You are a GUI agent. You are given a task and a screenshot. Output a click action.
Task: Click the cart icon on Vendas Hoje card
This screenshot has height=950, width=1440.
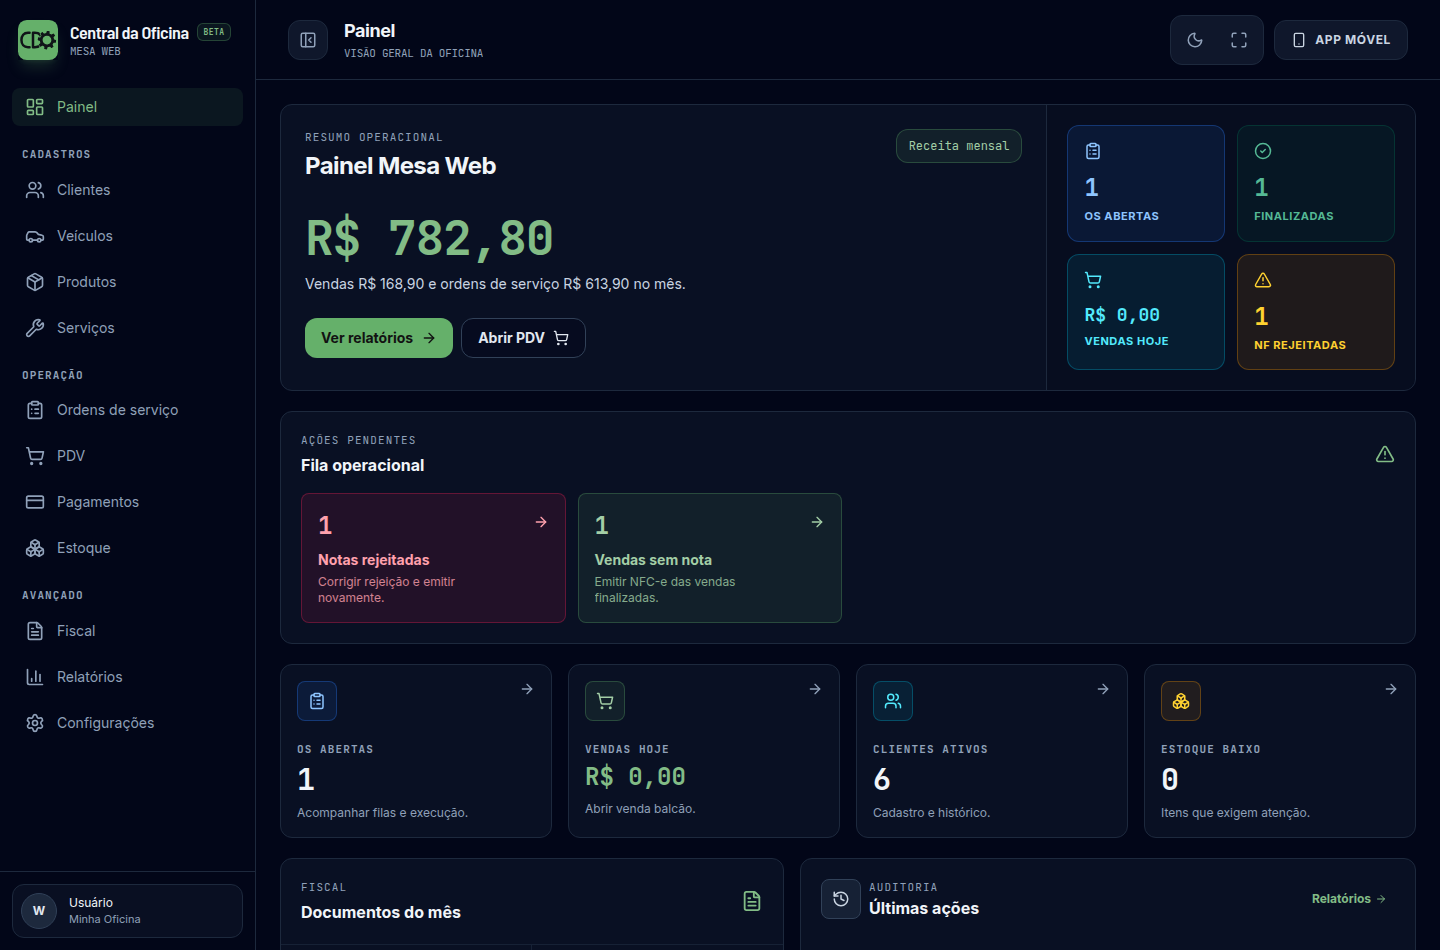605,701
